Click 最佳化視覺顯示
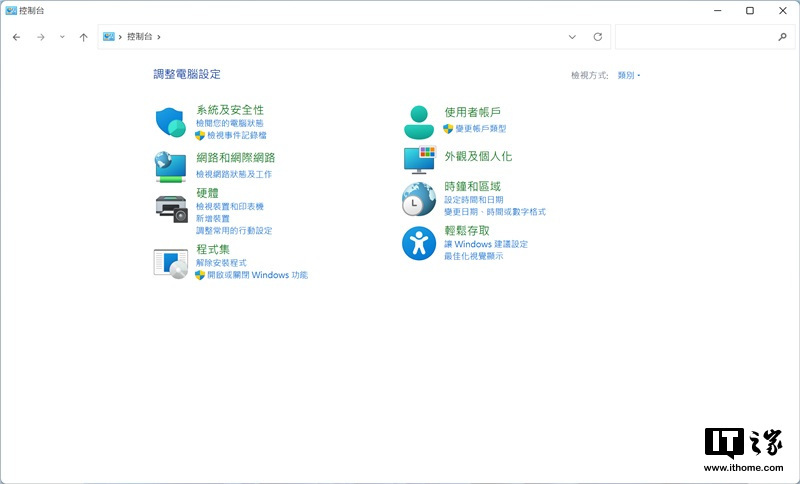This screenshot has width=800, height=484. tap(473, 256)
